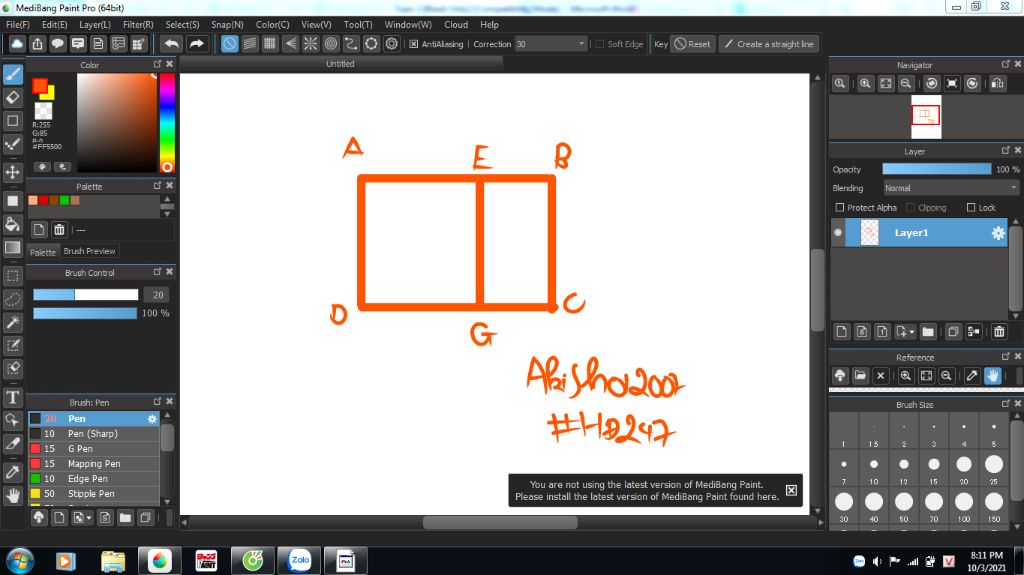Dismiss update notification with X
The width and height of the screenshot is (1024, 575).
point(791,490)
